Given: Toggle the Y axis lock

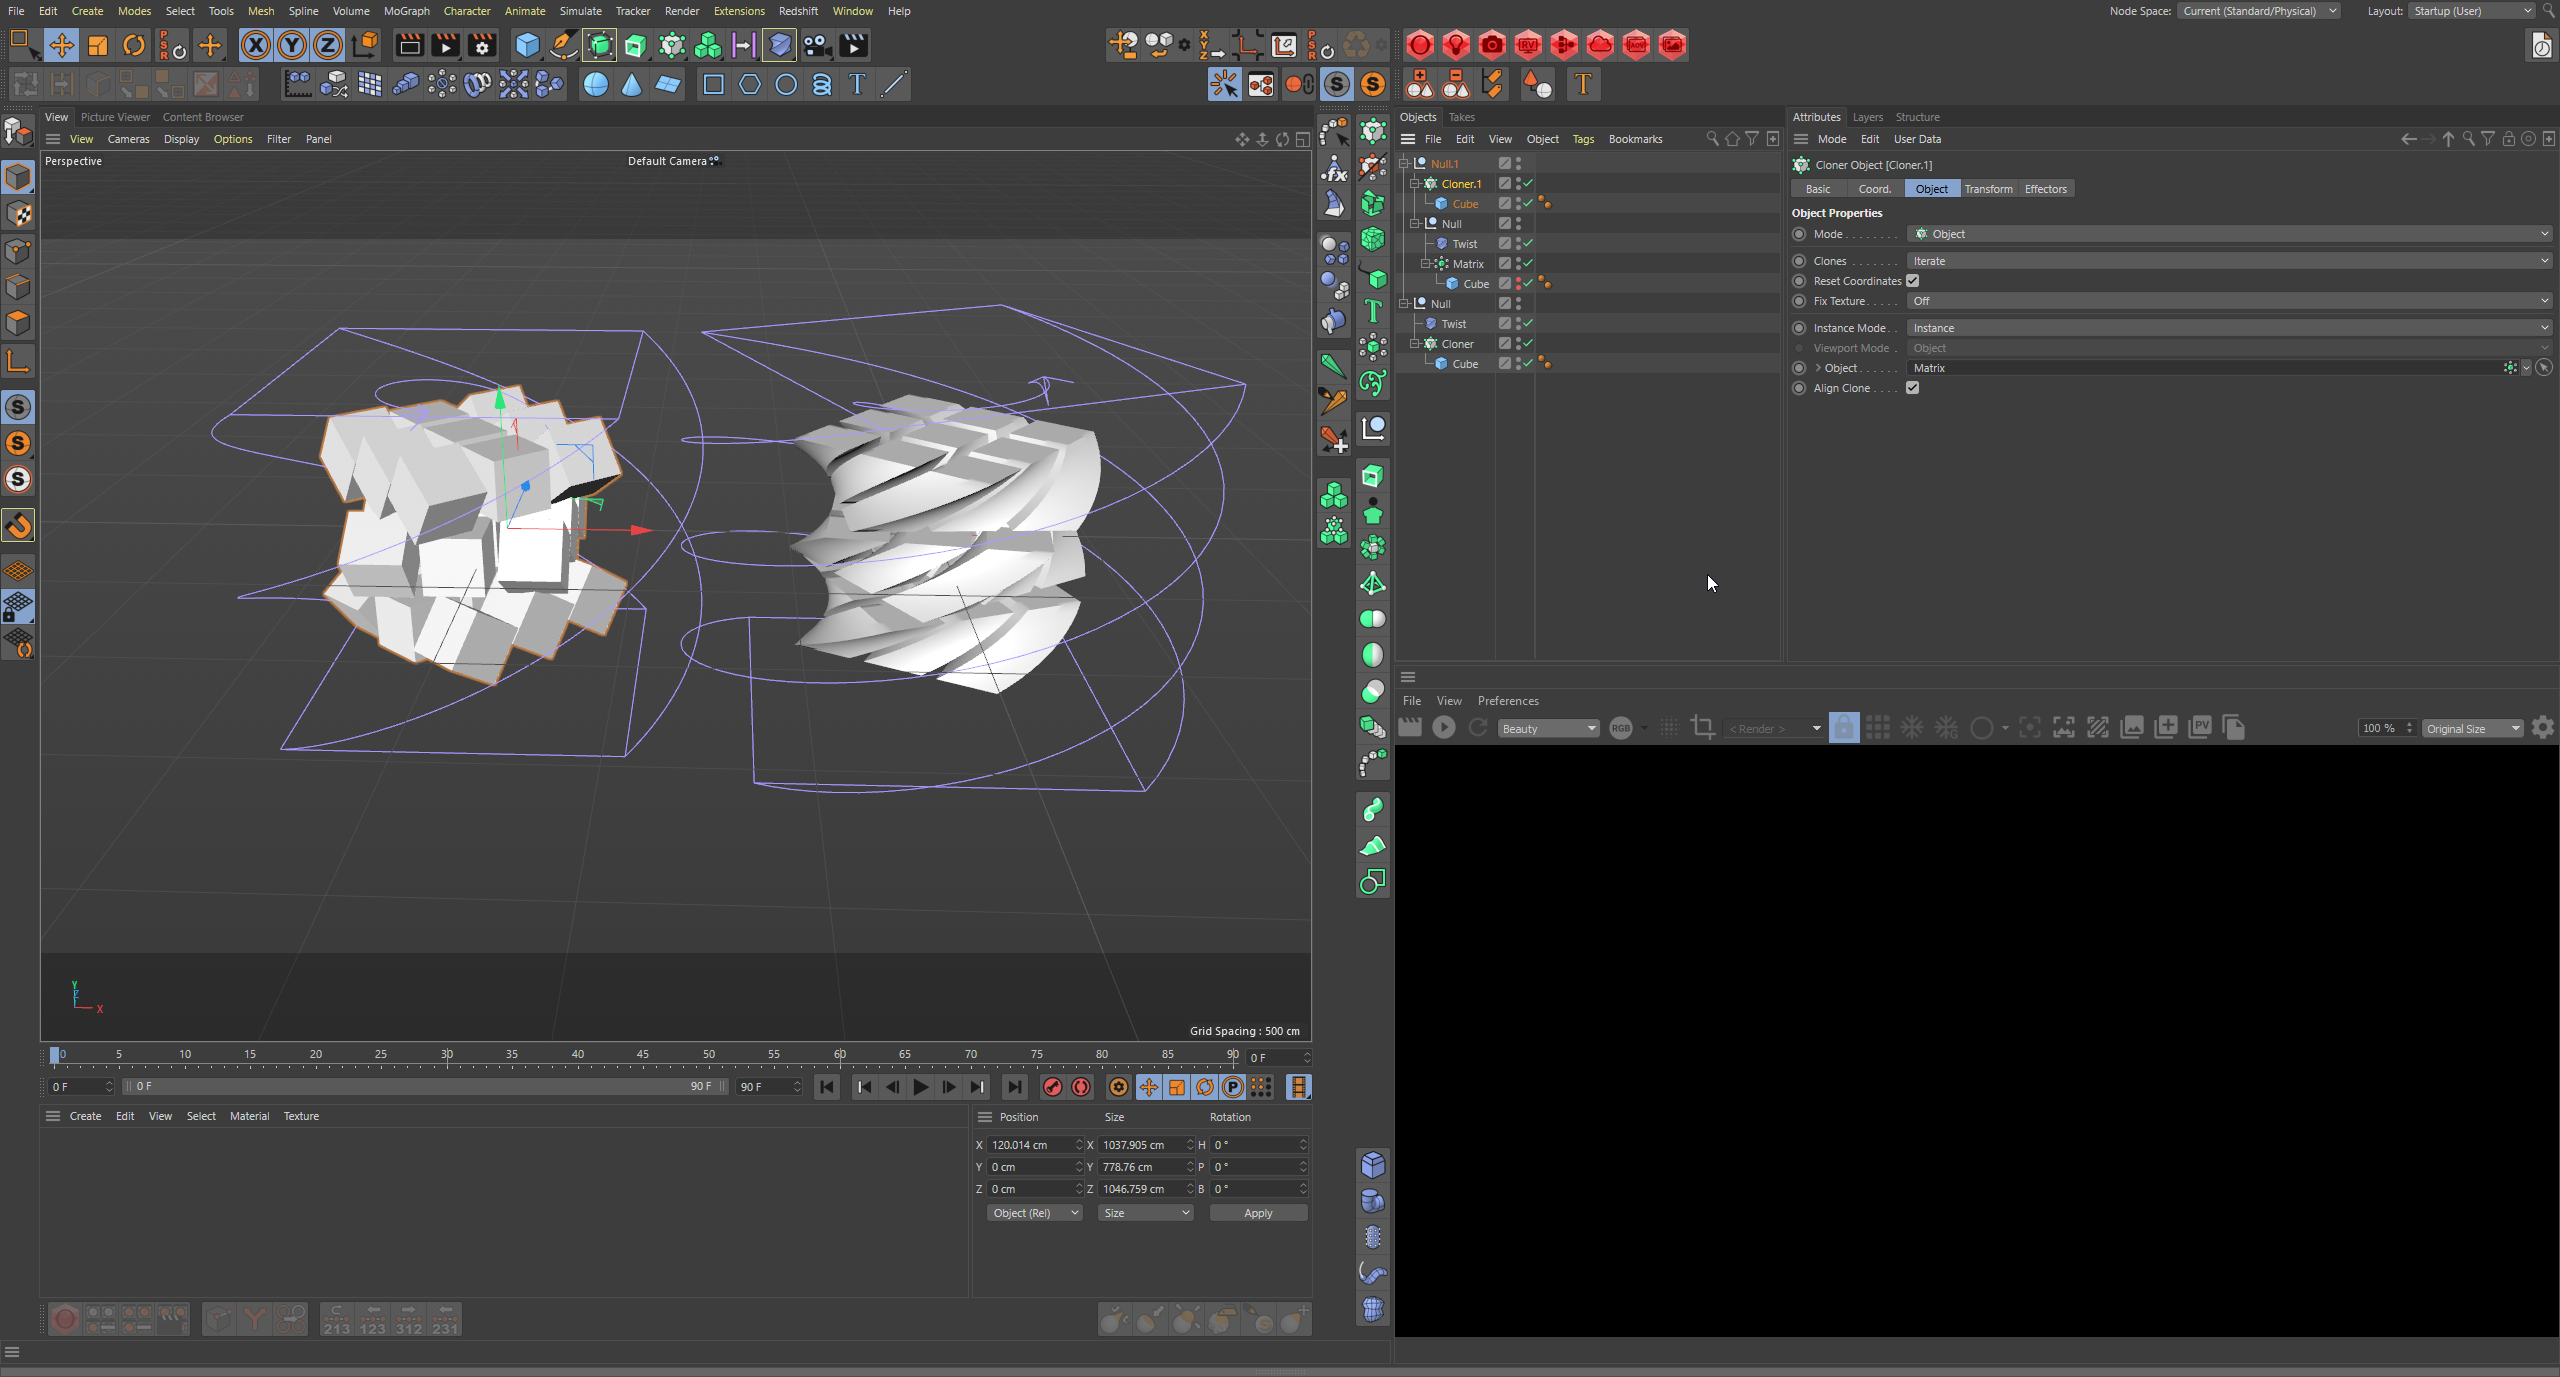Looking at the screenshot, I should [292, 46].
